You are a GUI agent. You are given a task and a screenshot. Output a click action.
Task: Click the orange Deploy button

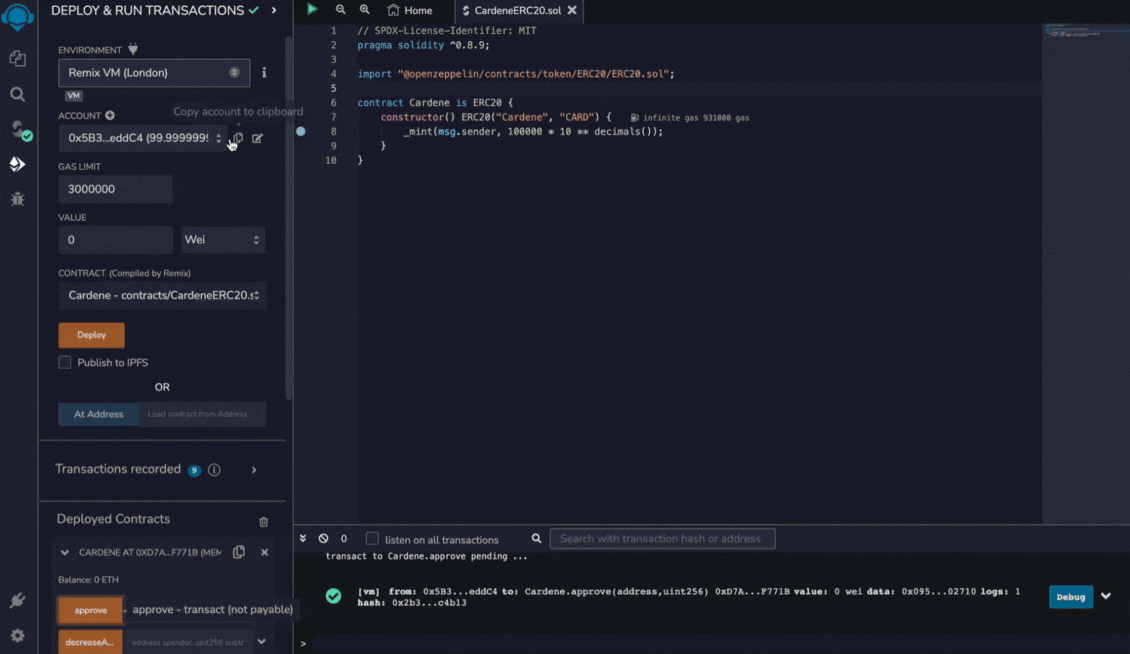pos(92,335)
